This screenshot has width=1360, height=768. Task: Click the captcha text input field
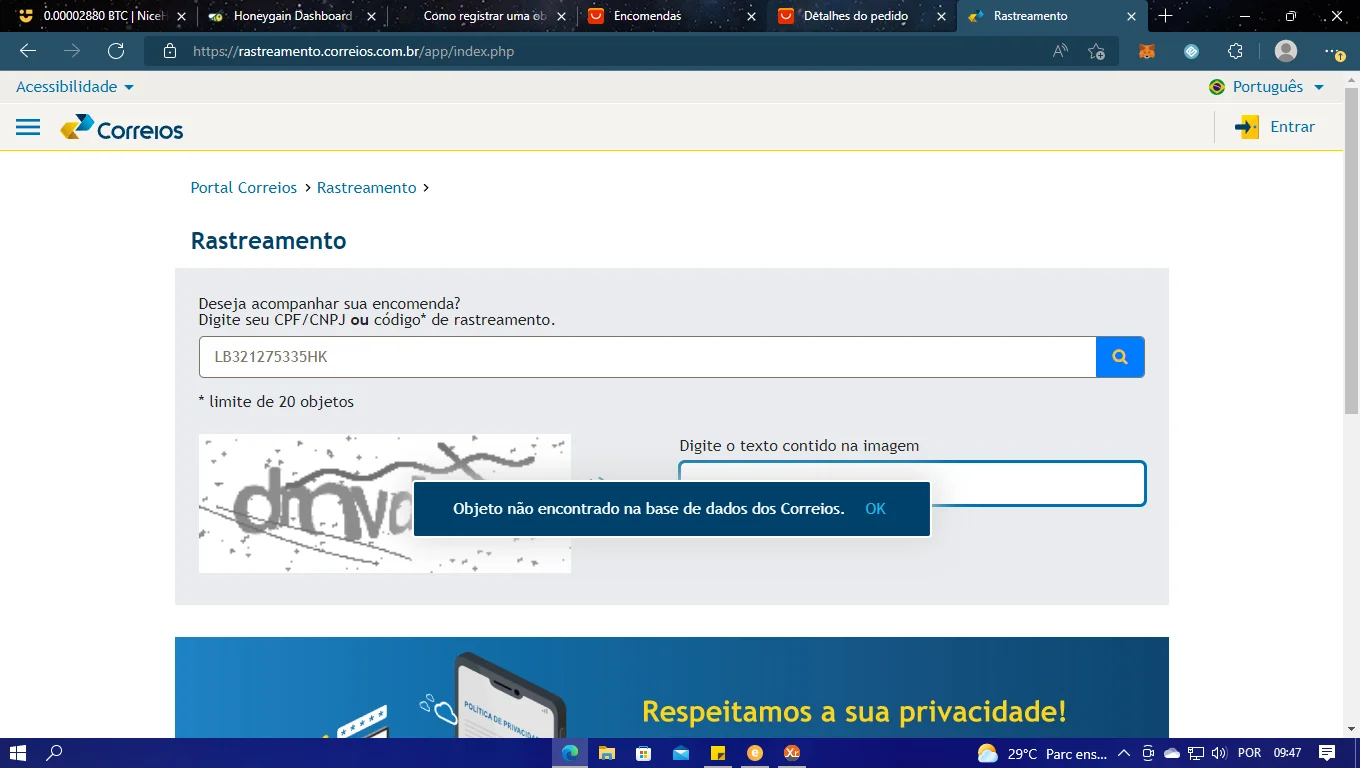point(912,484)
